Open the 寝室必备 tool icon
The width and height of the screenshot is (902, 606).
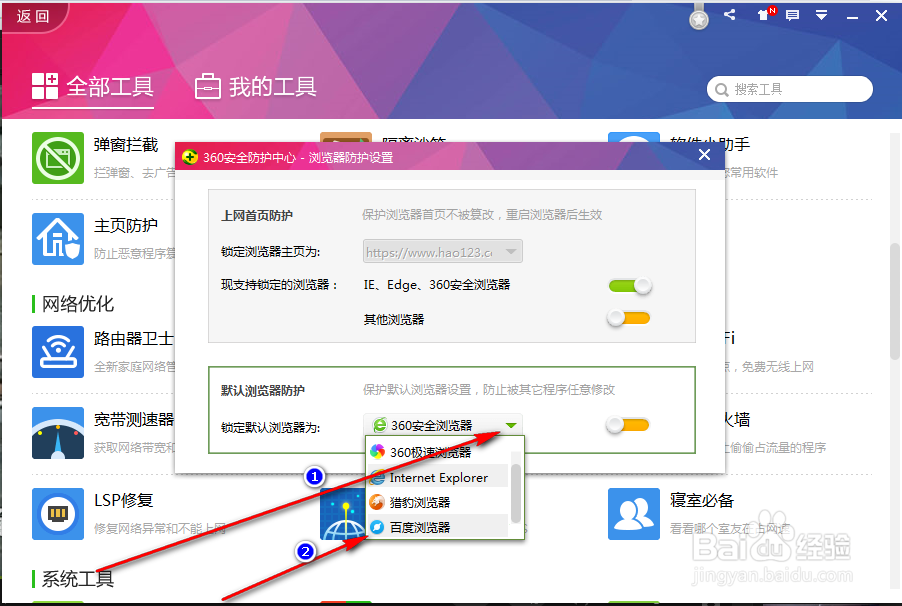pos(633,514)
